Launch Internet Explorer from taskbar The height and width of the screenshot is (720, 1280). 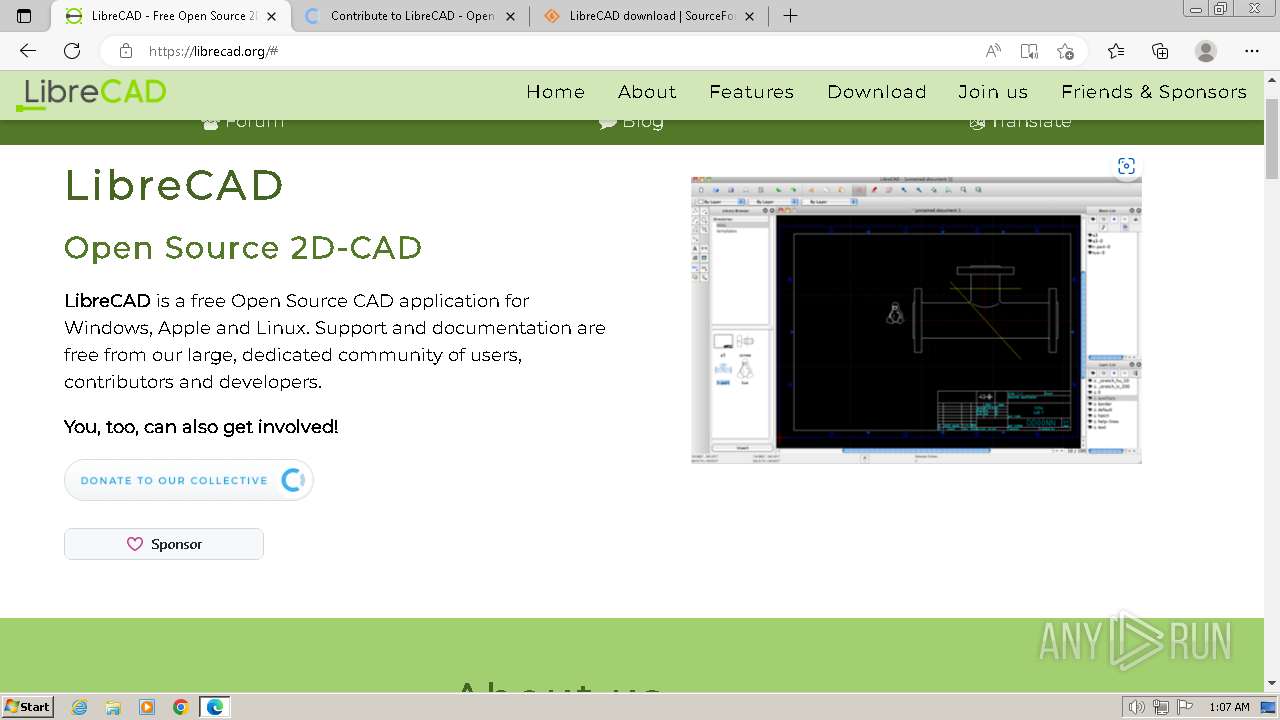point(79,707)
